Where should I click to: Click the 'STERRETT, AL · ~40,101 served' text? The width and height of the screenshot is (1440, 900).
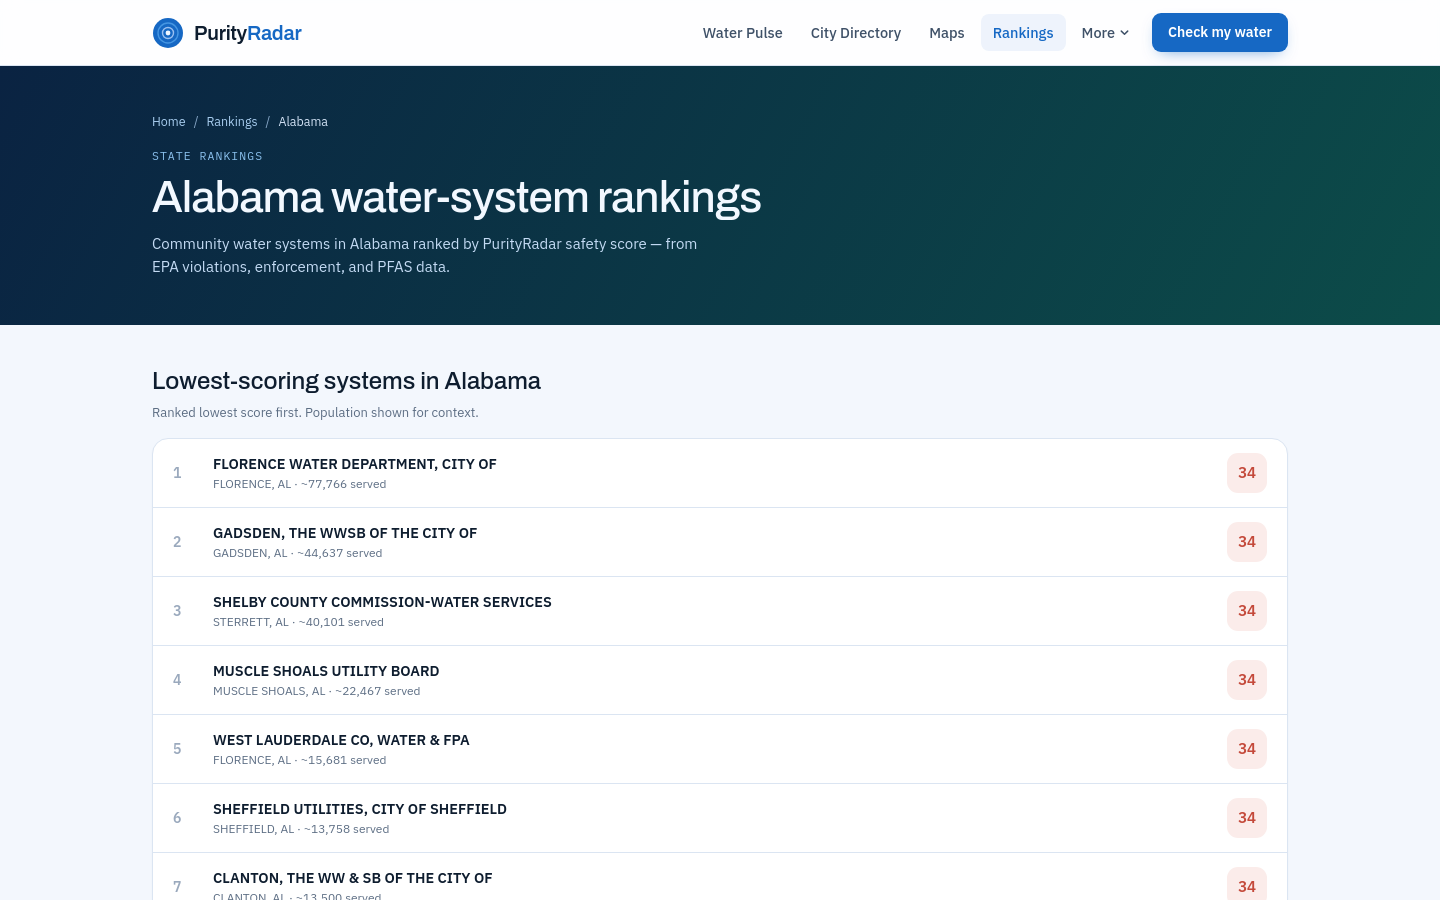click(299, 622)
